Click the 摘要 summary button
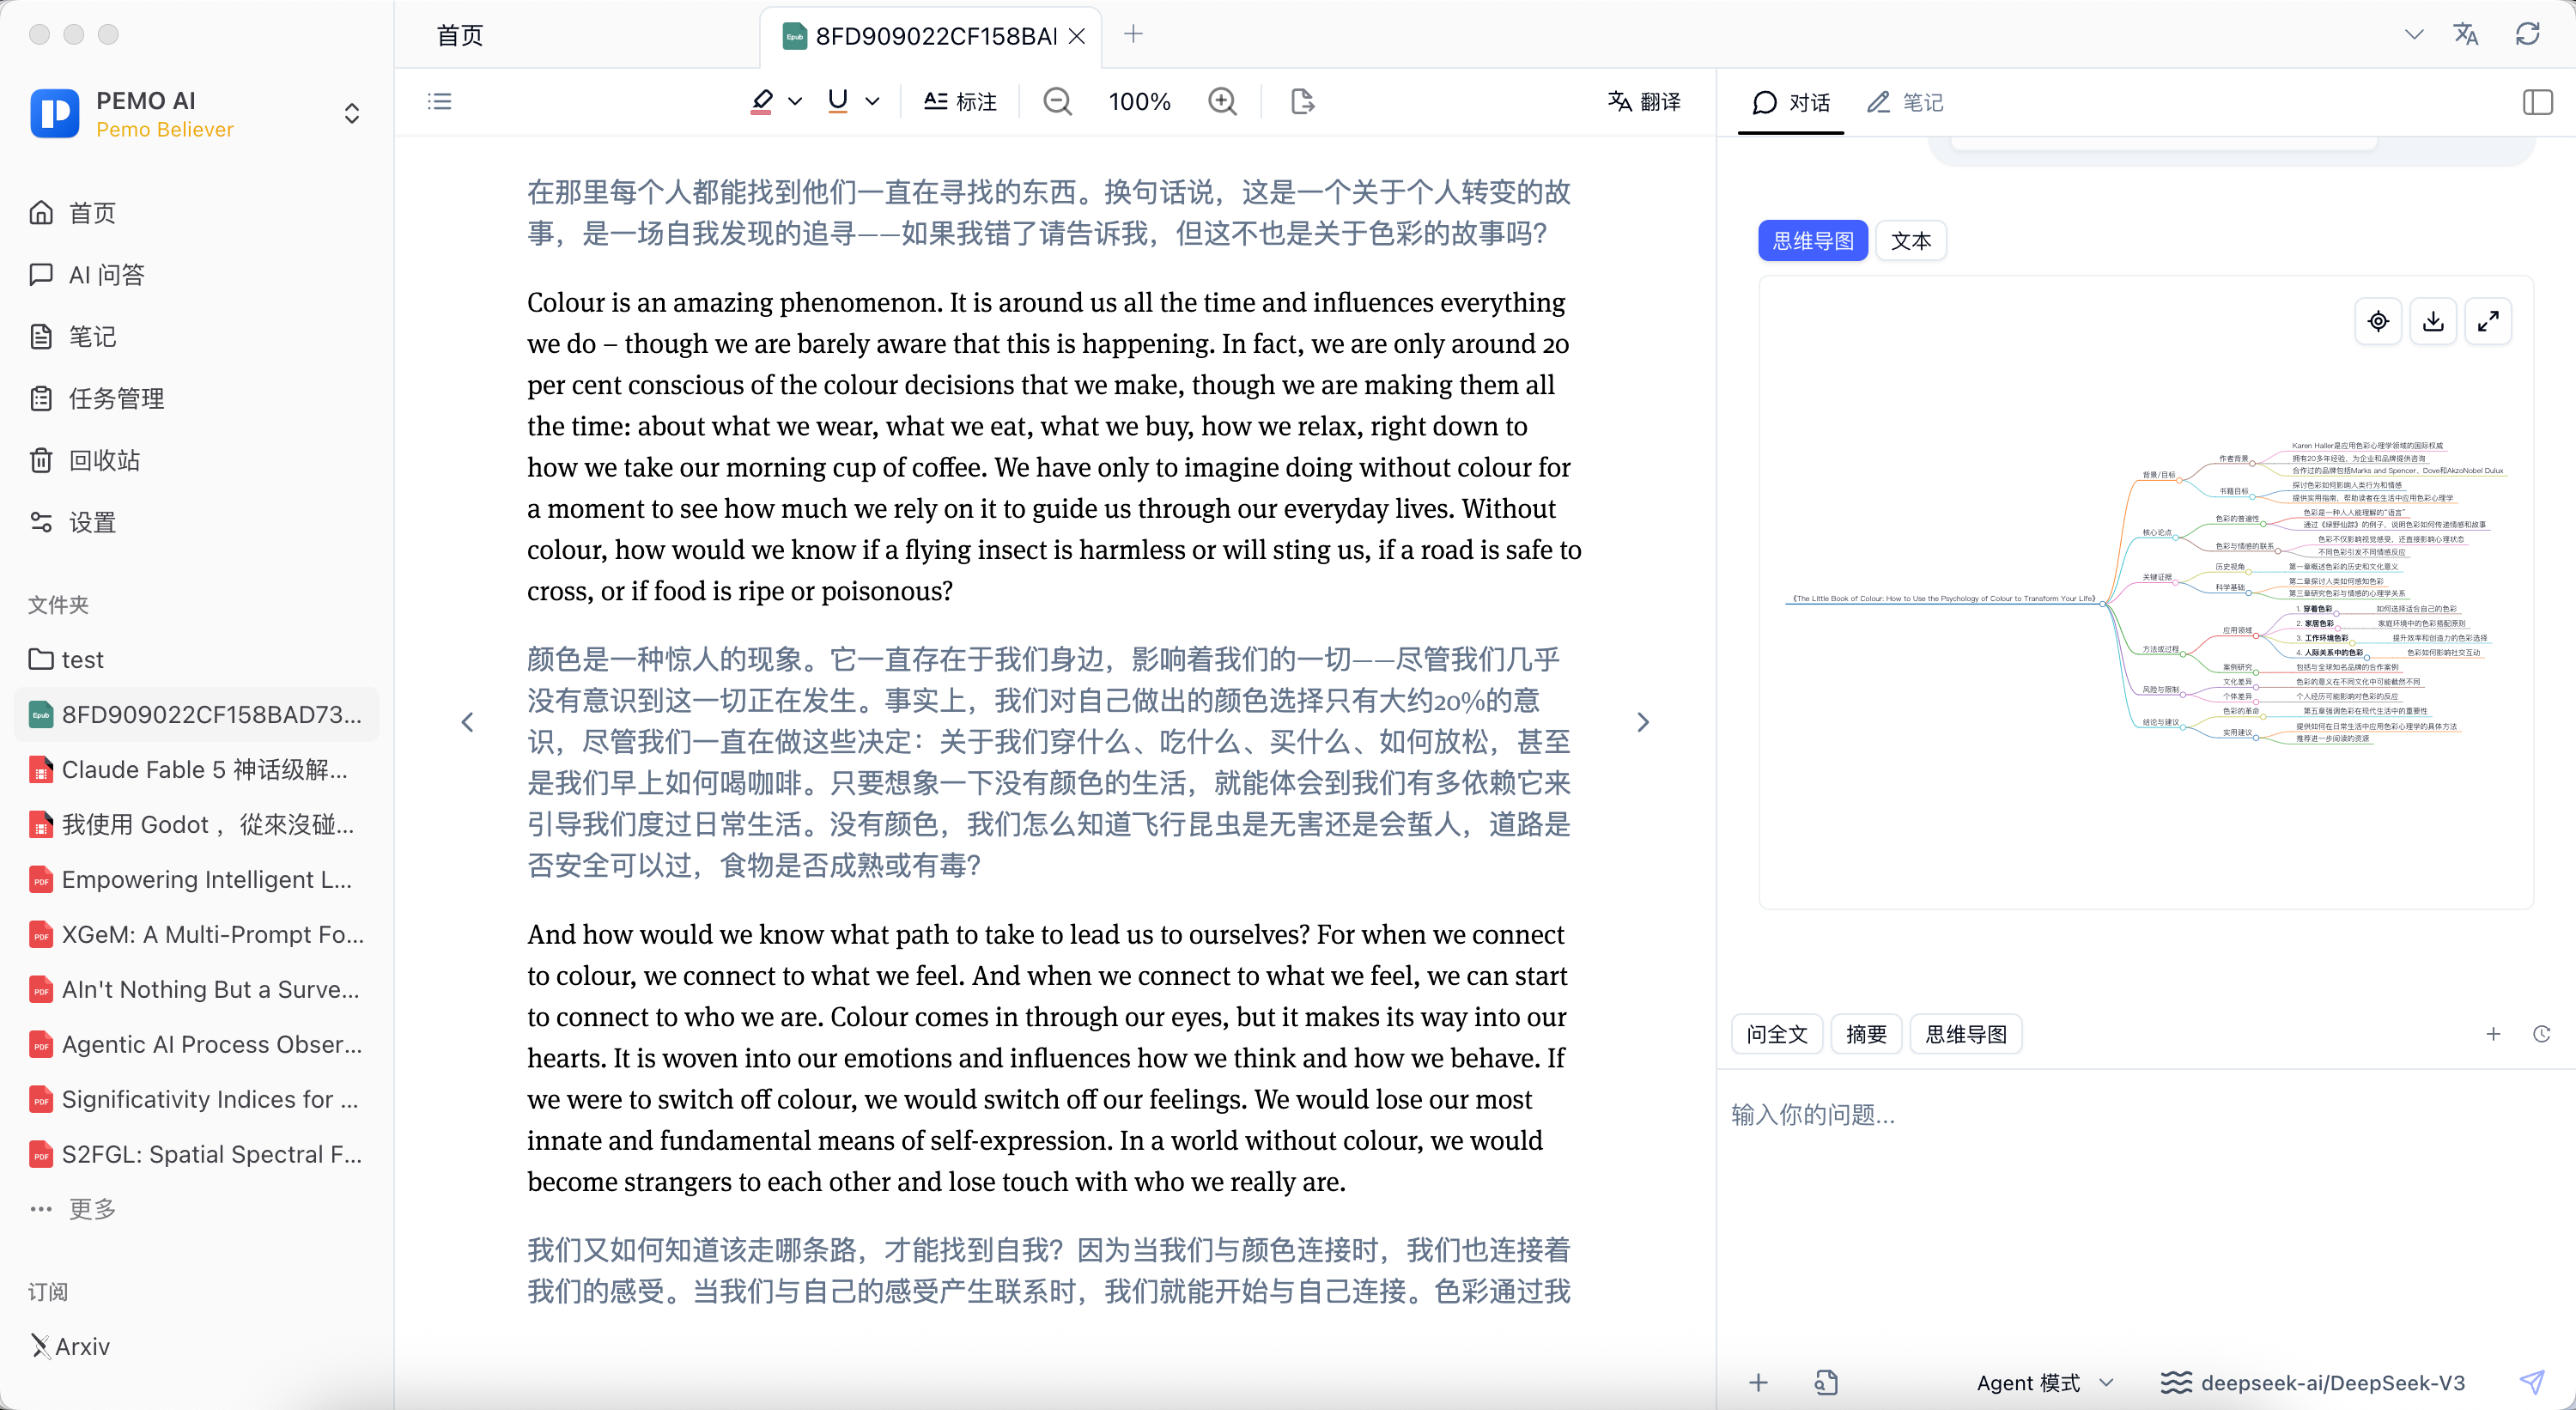The image size is (2576, 1410). coord(1866,1033)
